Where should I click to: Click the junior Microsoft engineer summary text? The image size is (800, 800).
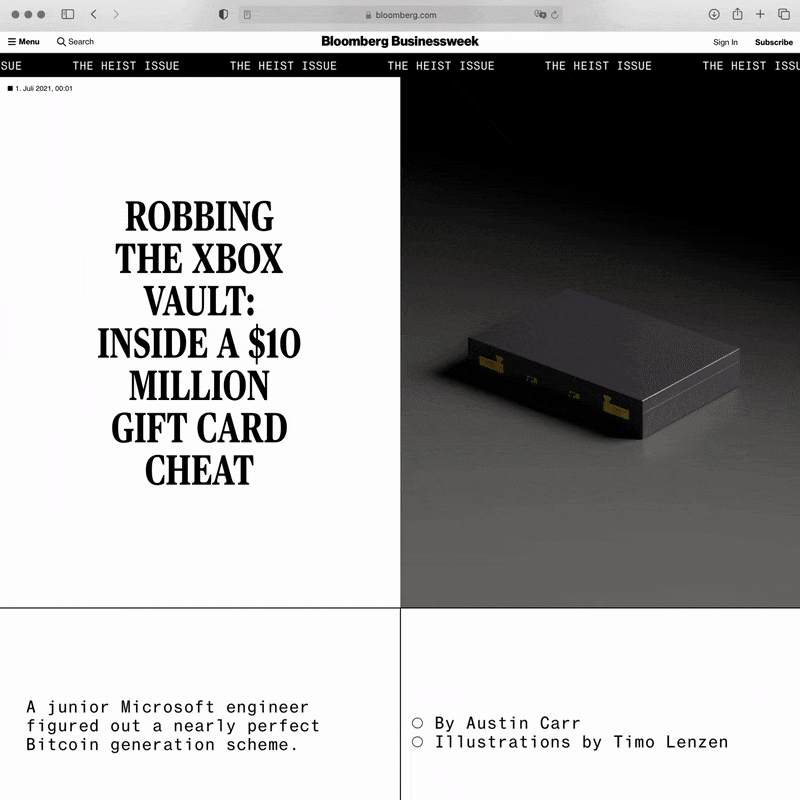172,726
